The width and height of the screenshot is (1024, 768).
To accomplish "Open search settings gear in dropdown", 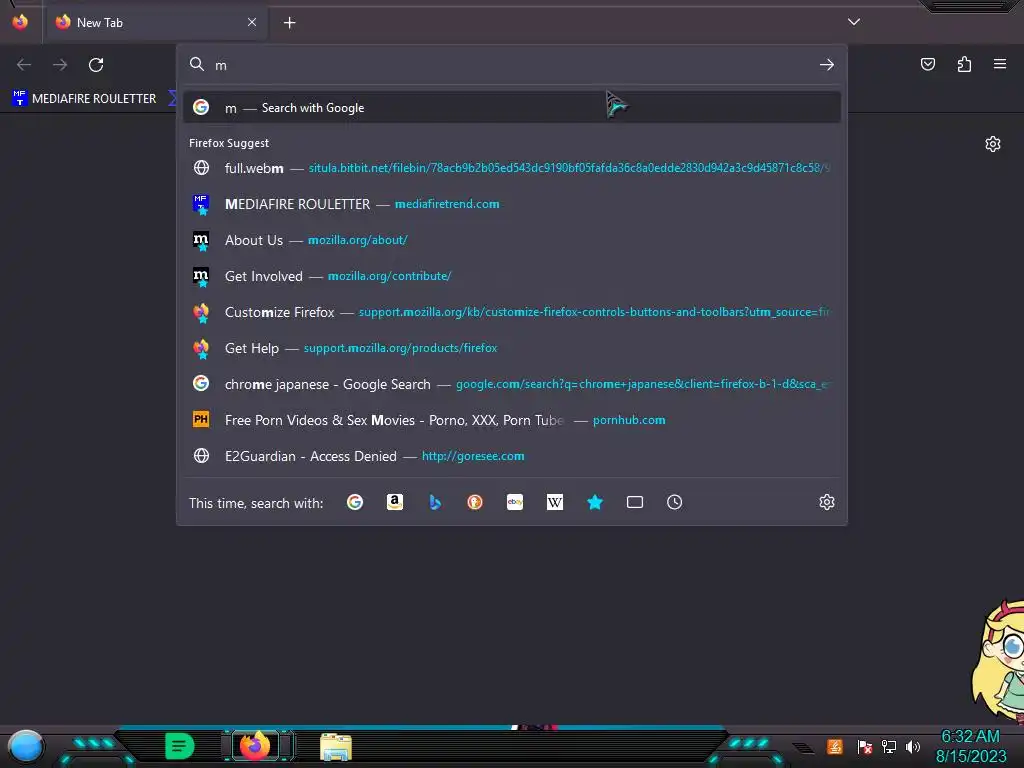I will (827, 502).
